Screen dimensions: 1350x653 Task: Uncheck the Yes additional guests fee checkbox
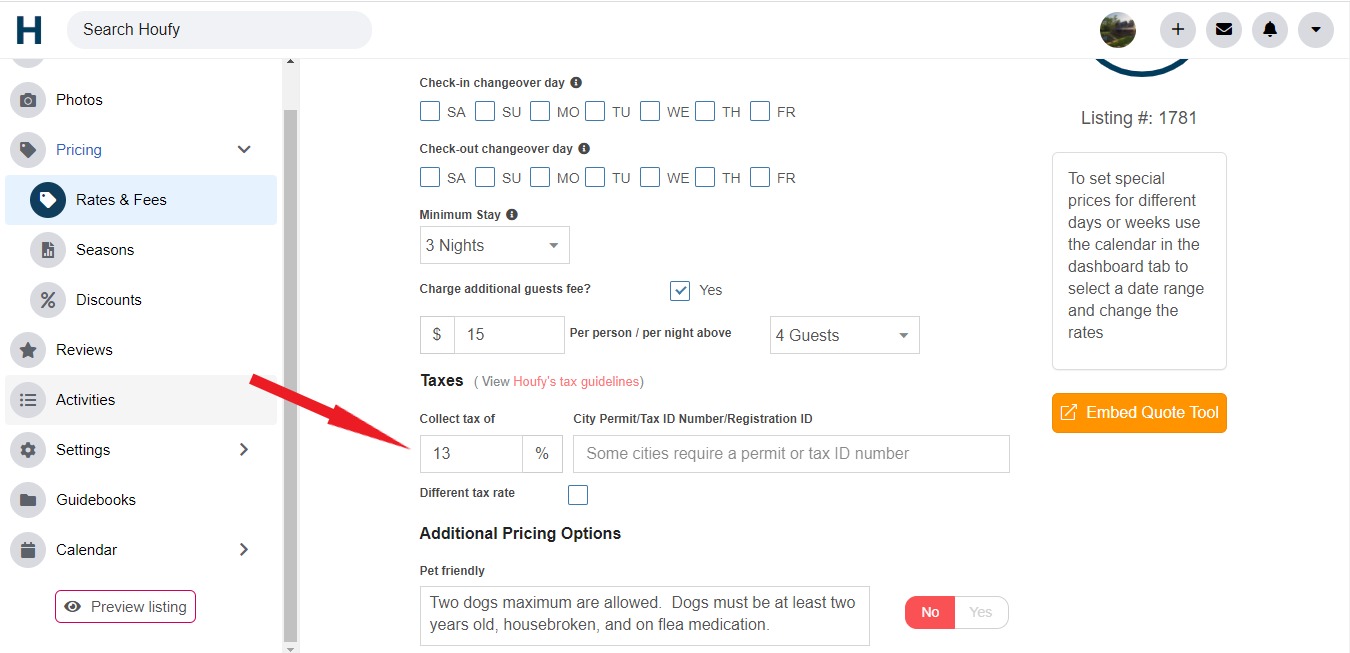[680, 290]
